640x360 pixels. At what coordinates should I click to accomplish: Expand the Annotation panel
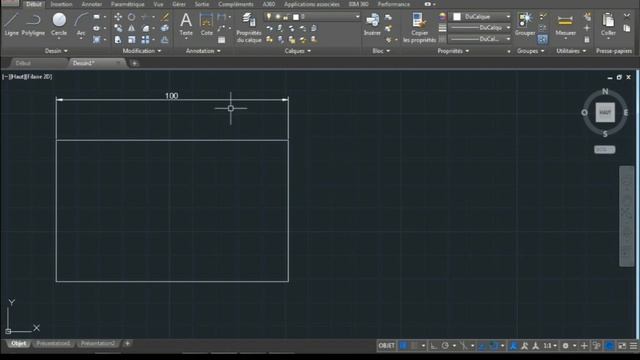click(203, 51)
